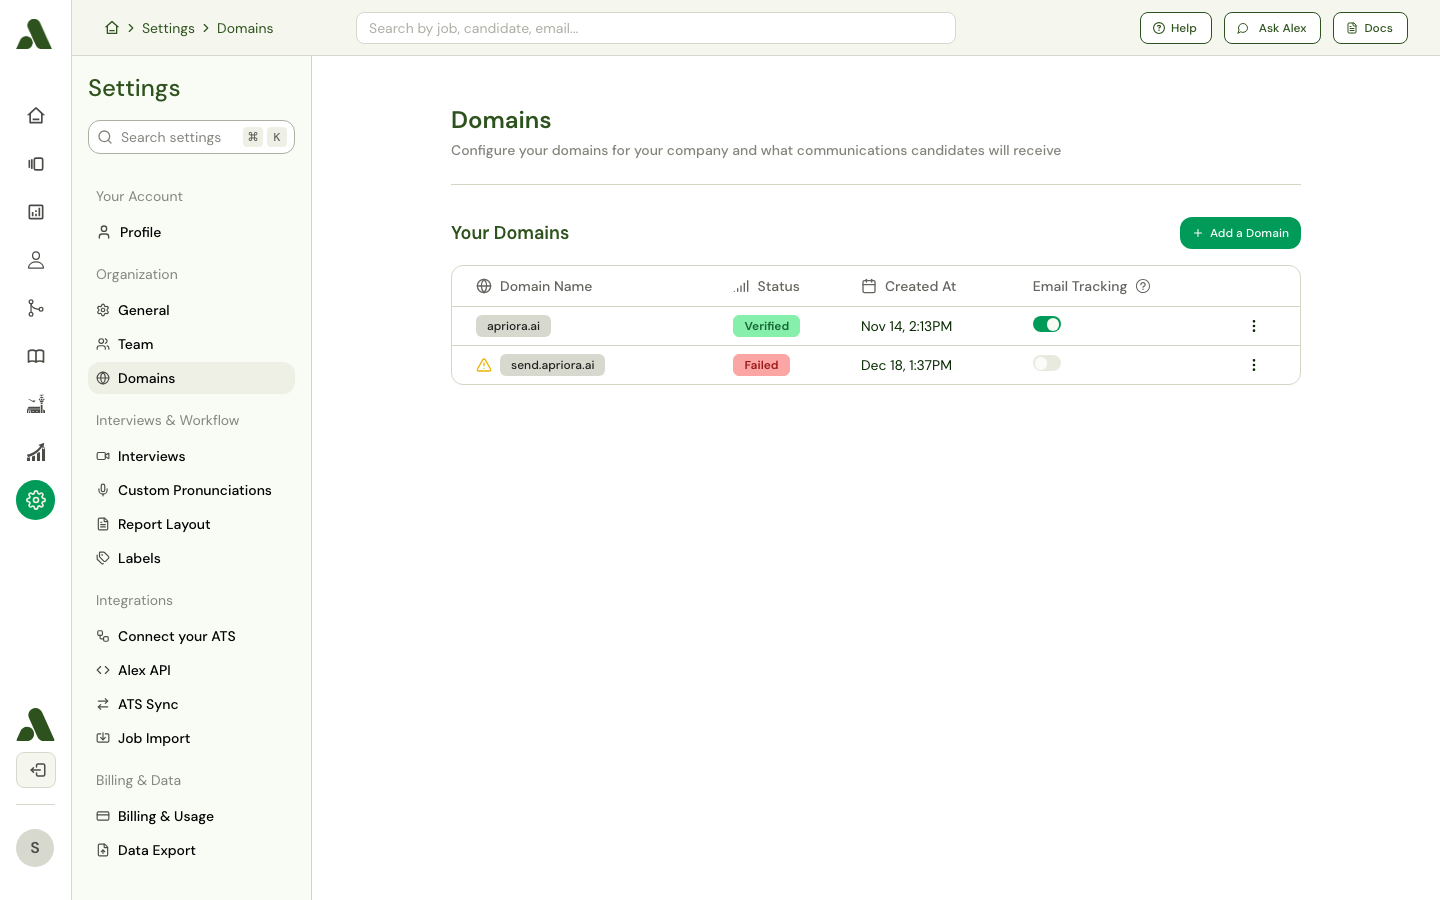This screenshot has width=1440, height=900.
Task: Click the Apriora logo at top left
Action: tap(34, 34)
